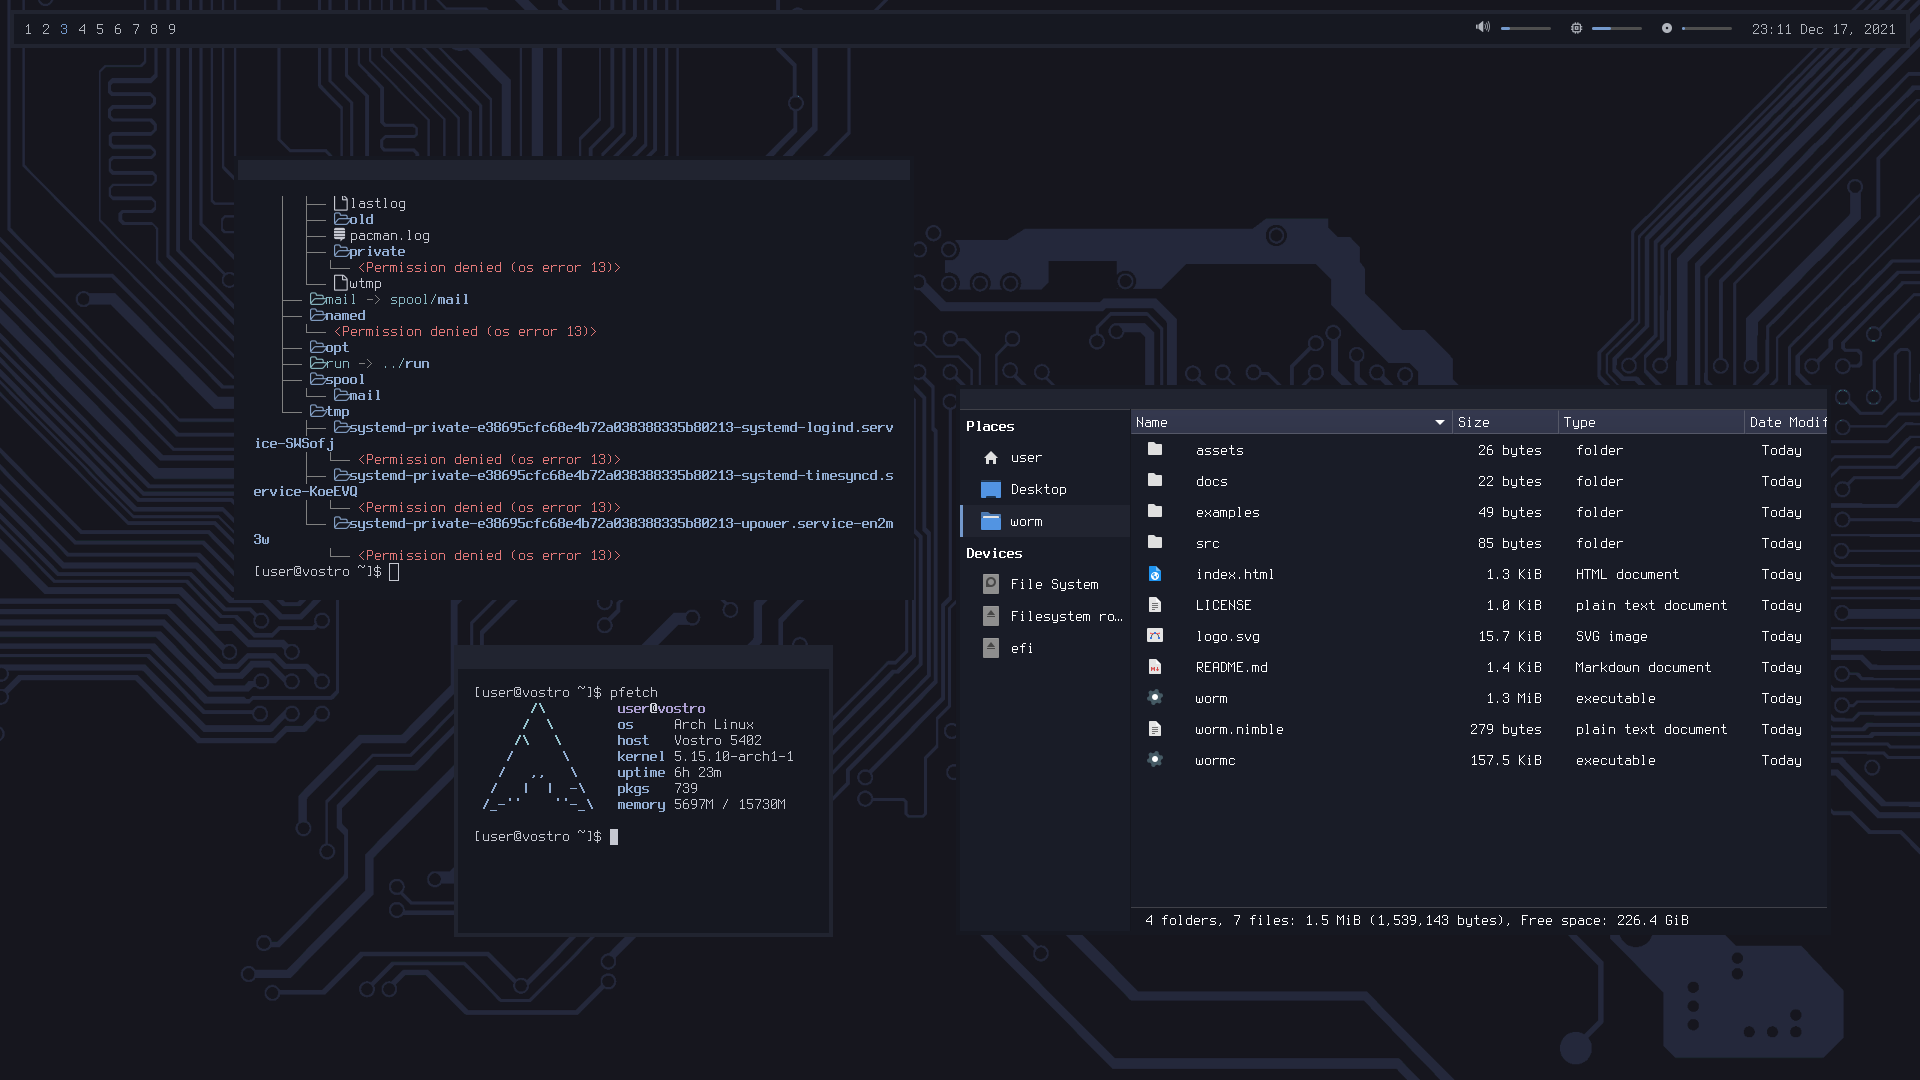Click the index.html HTML document icon
The height and width of the screenshot is (1080, 1920).
(x=1155, y=574)
